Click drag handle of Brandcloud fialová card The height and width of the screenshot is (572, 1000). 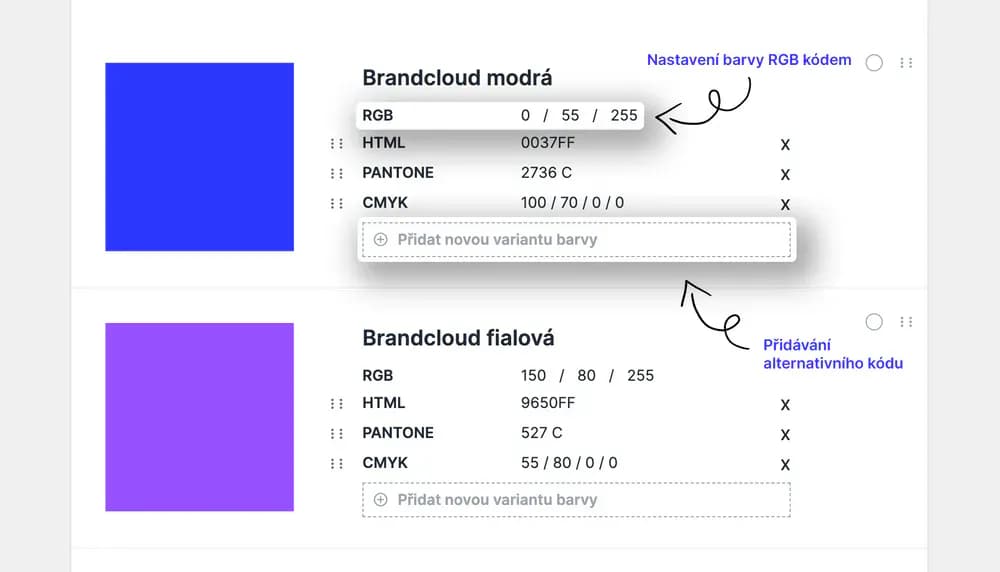906,322
